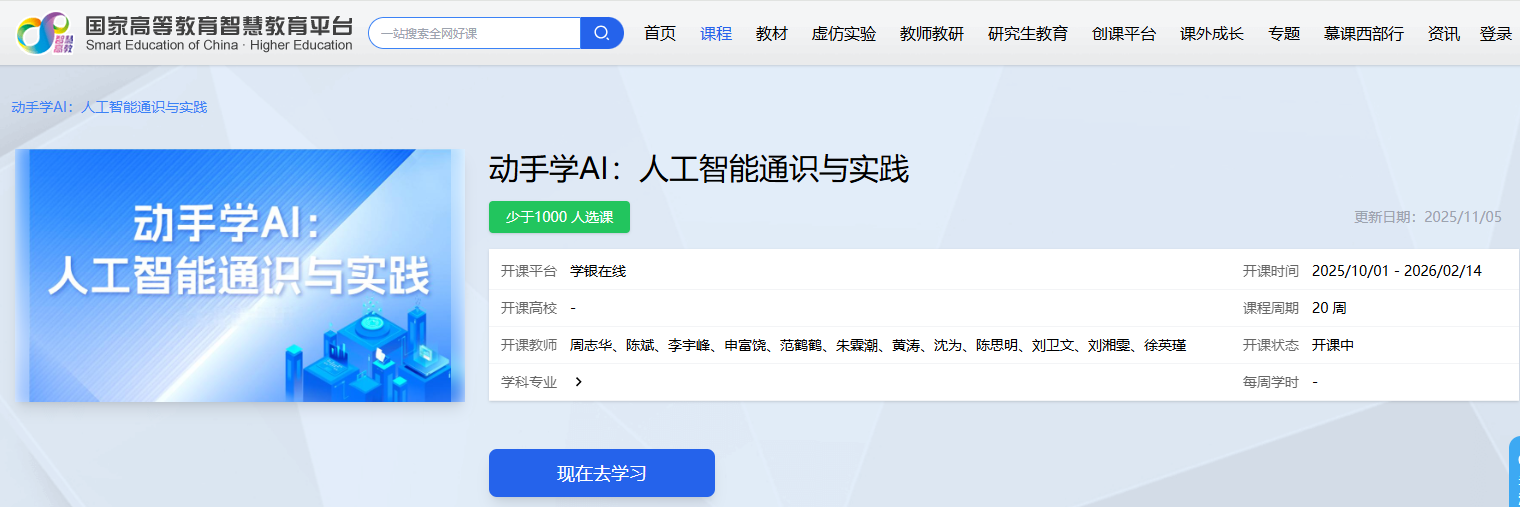Screen dimensions: 1520x507
Task: Go to 专题 section
Action: coord(1283,34)
